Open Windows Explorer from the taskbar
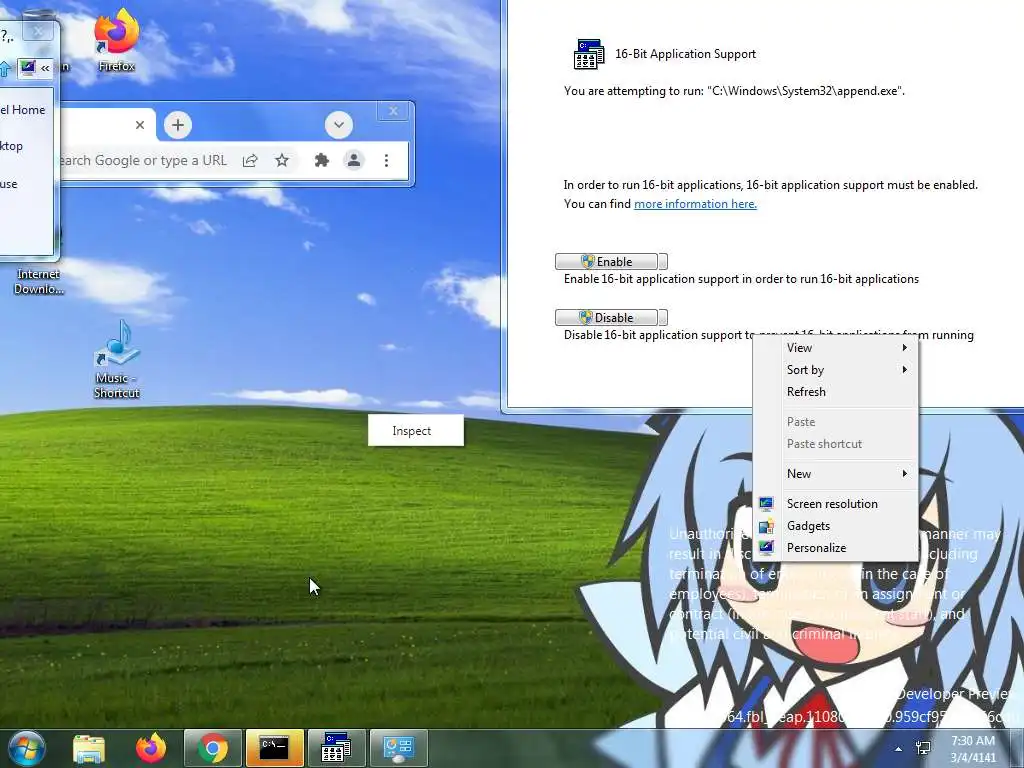The height and width of the screenshot is (768, 1024). [x=89, y=748]
